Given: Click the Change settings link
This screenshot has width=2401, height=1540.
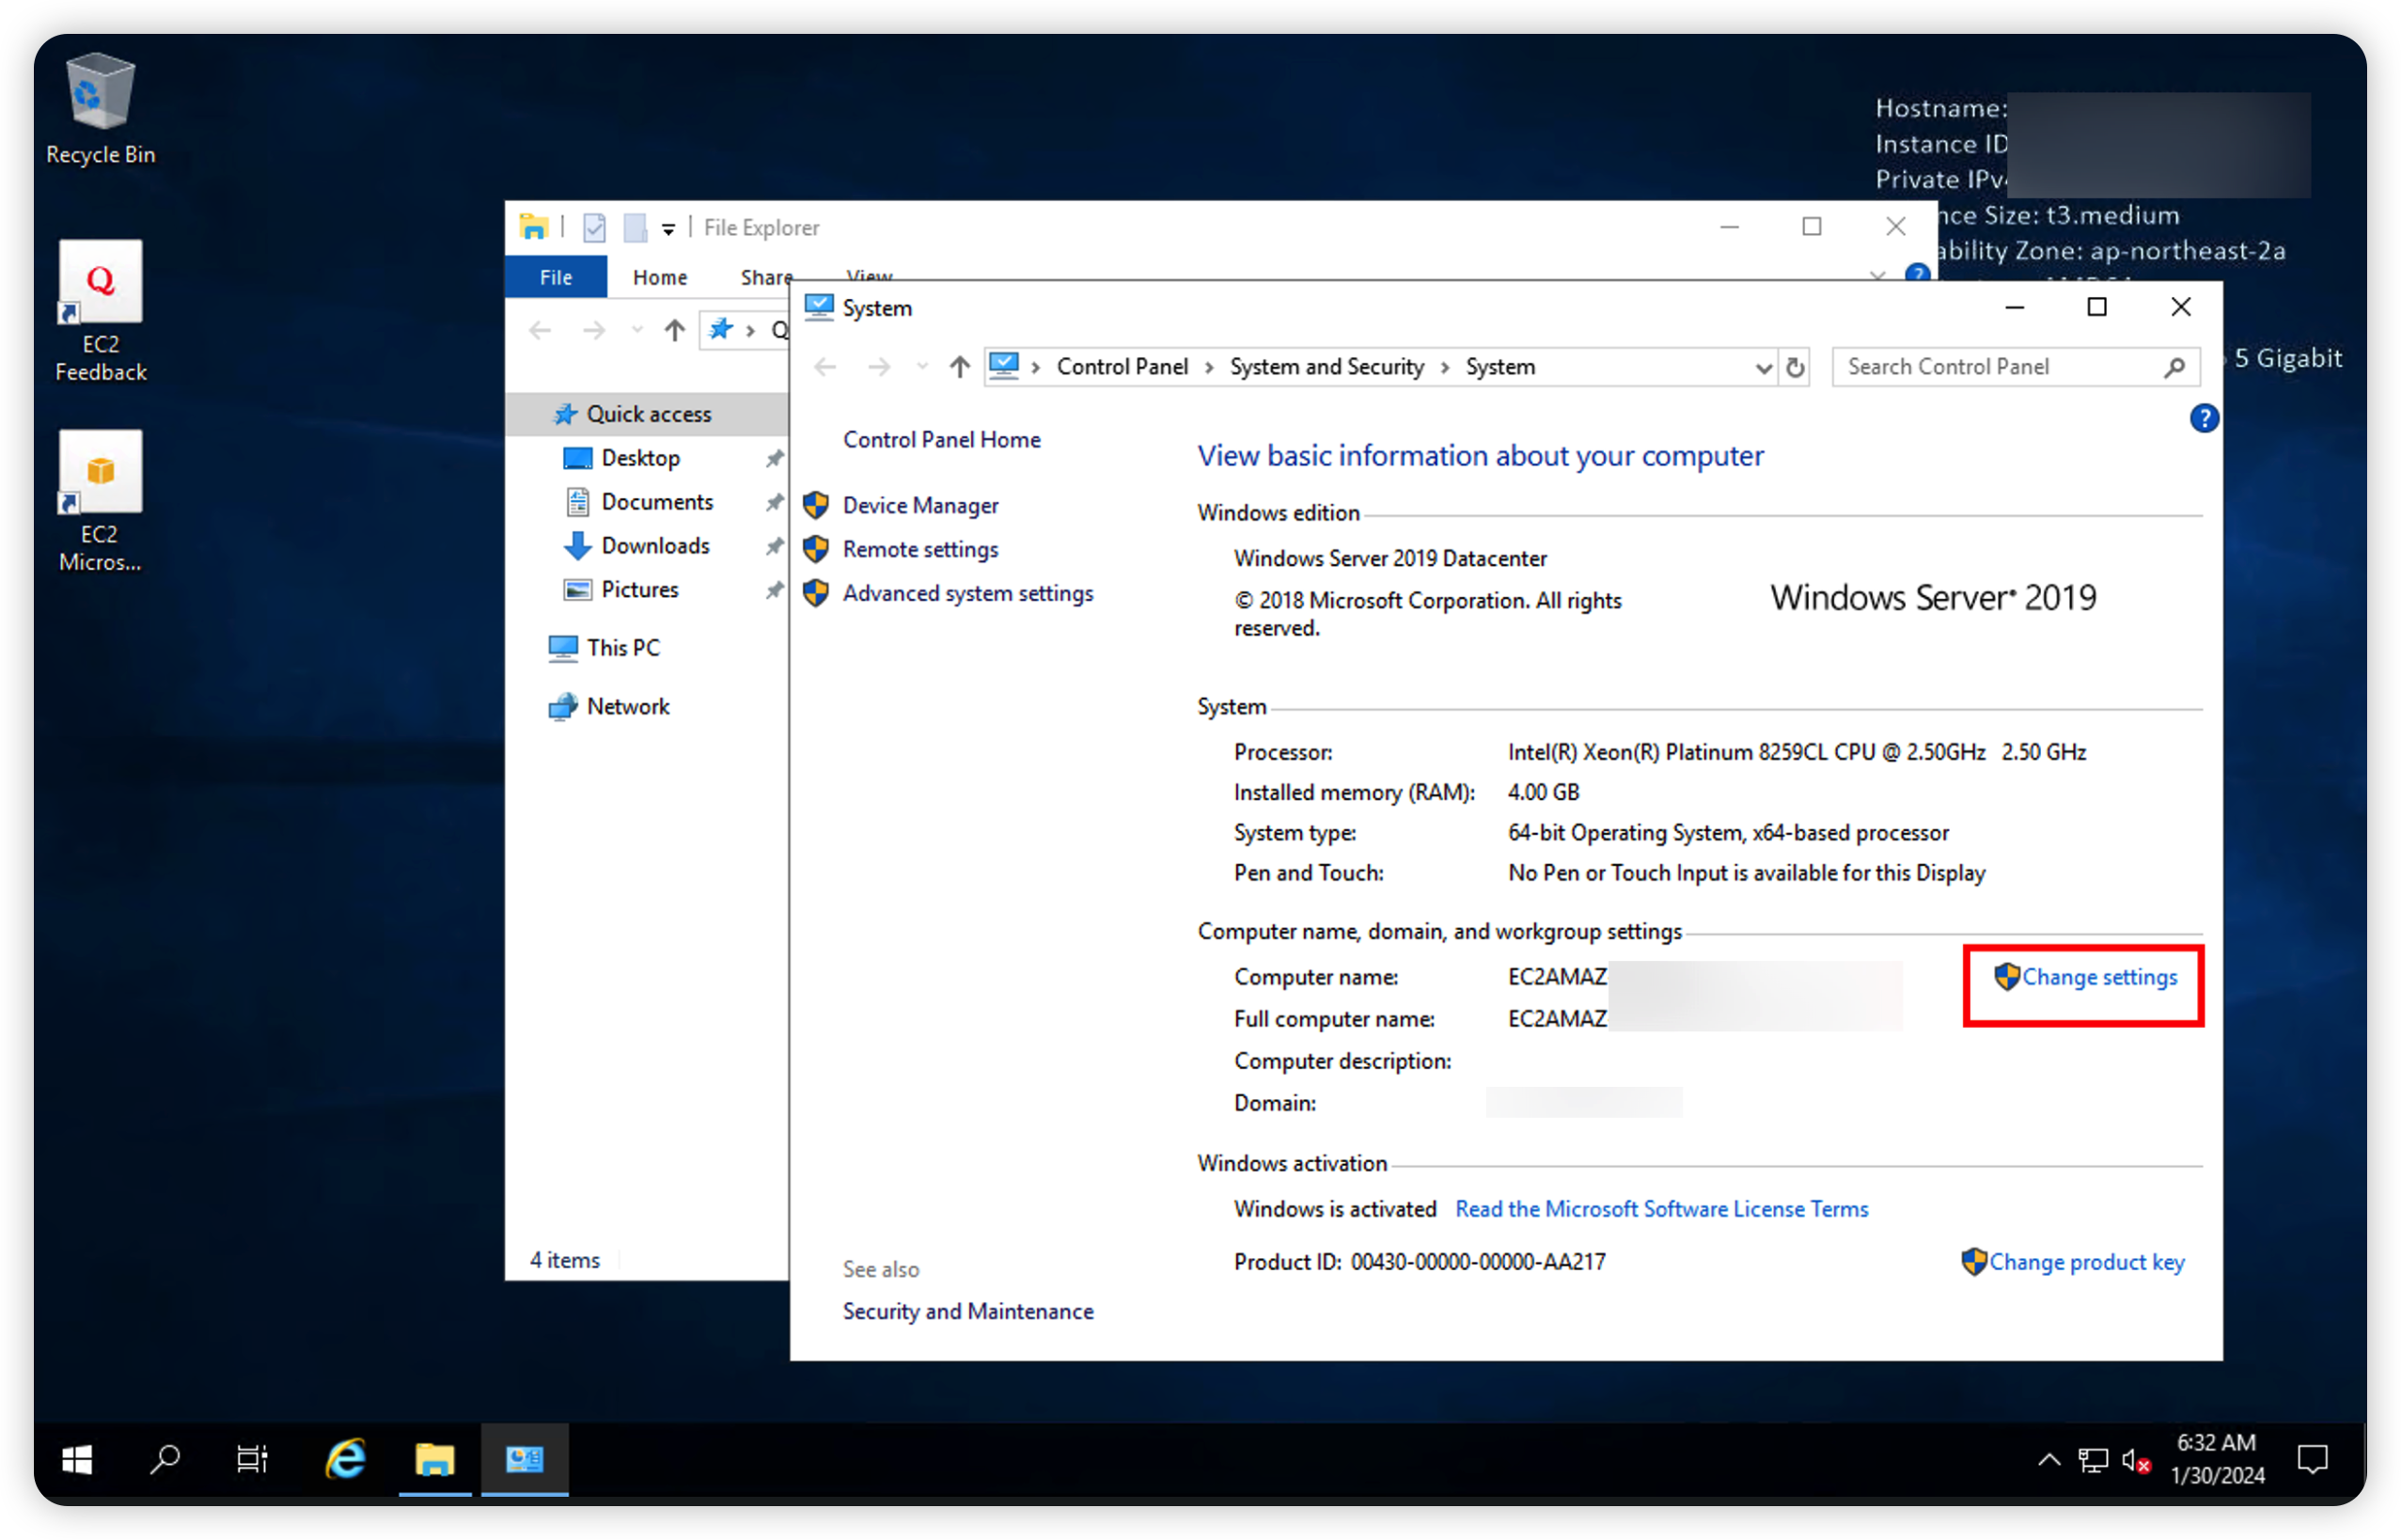Looking at the screenshot, I should (2098, 977).
